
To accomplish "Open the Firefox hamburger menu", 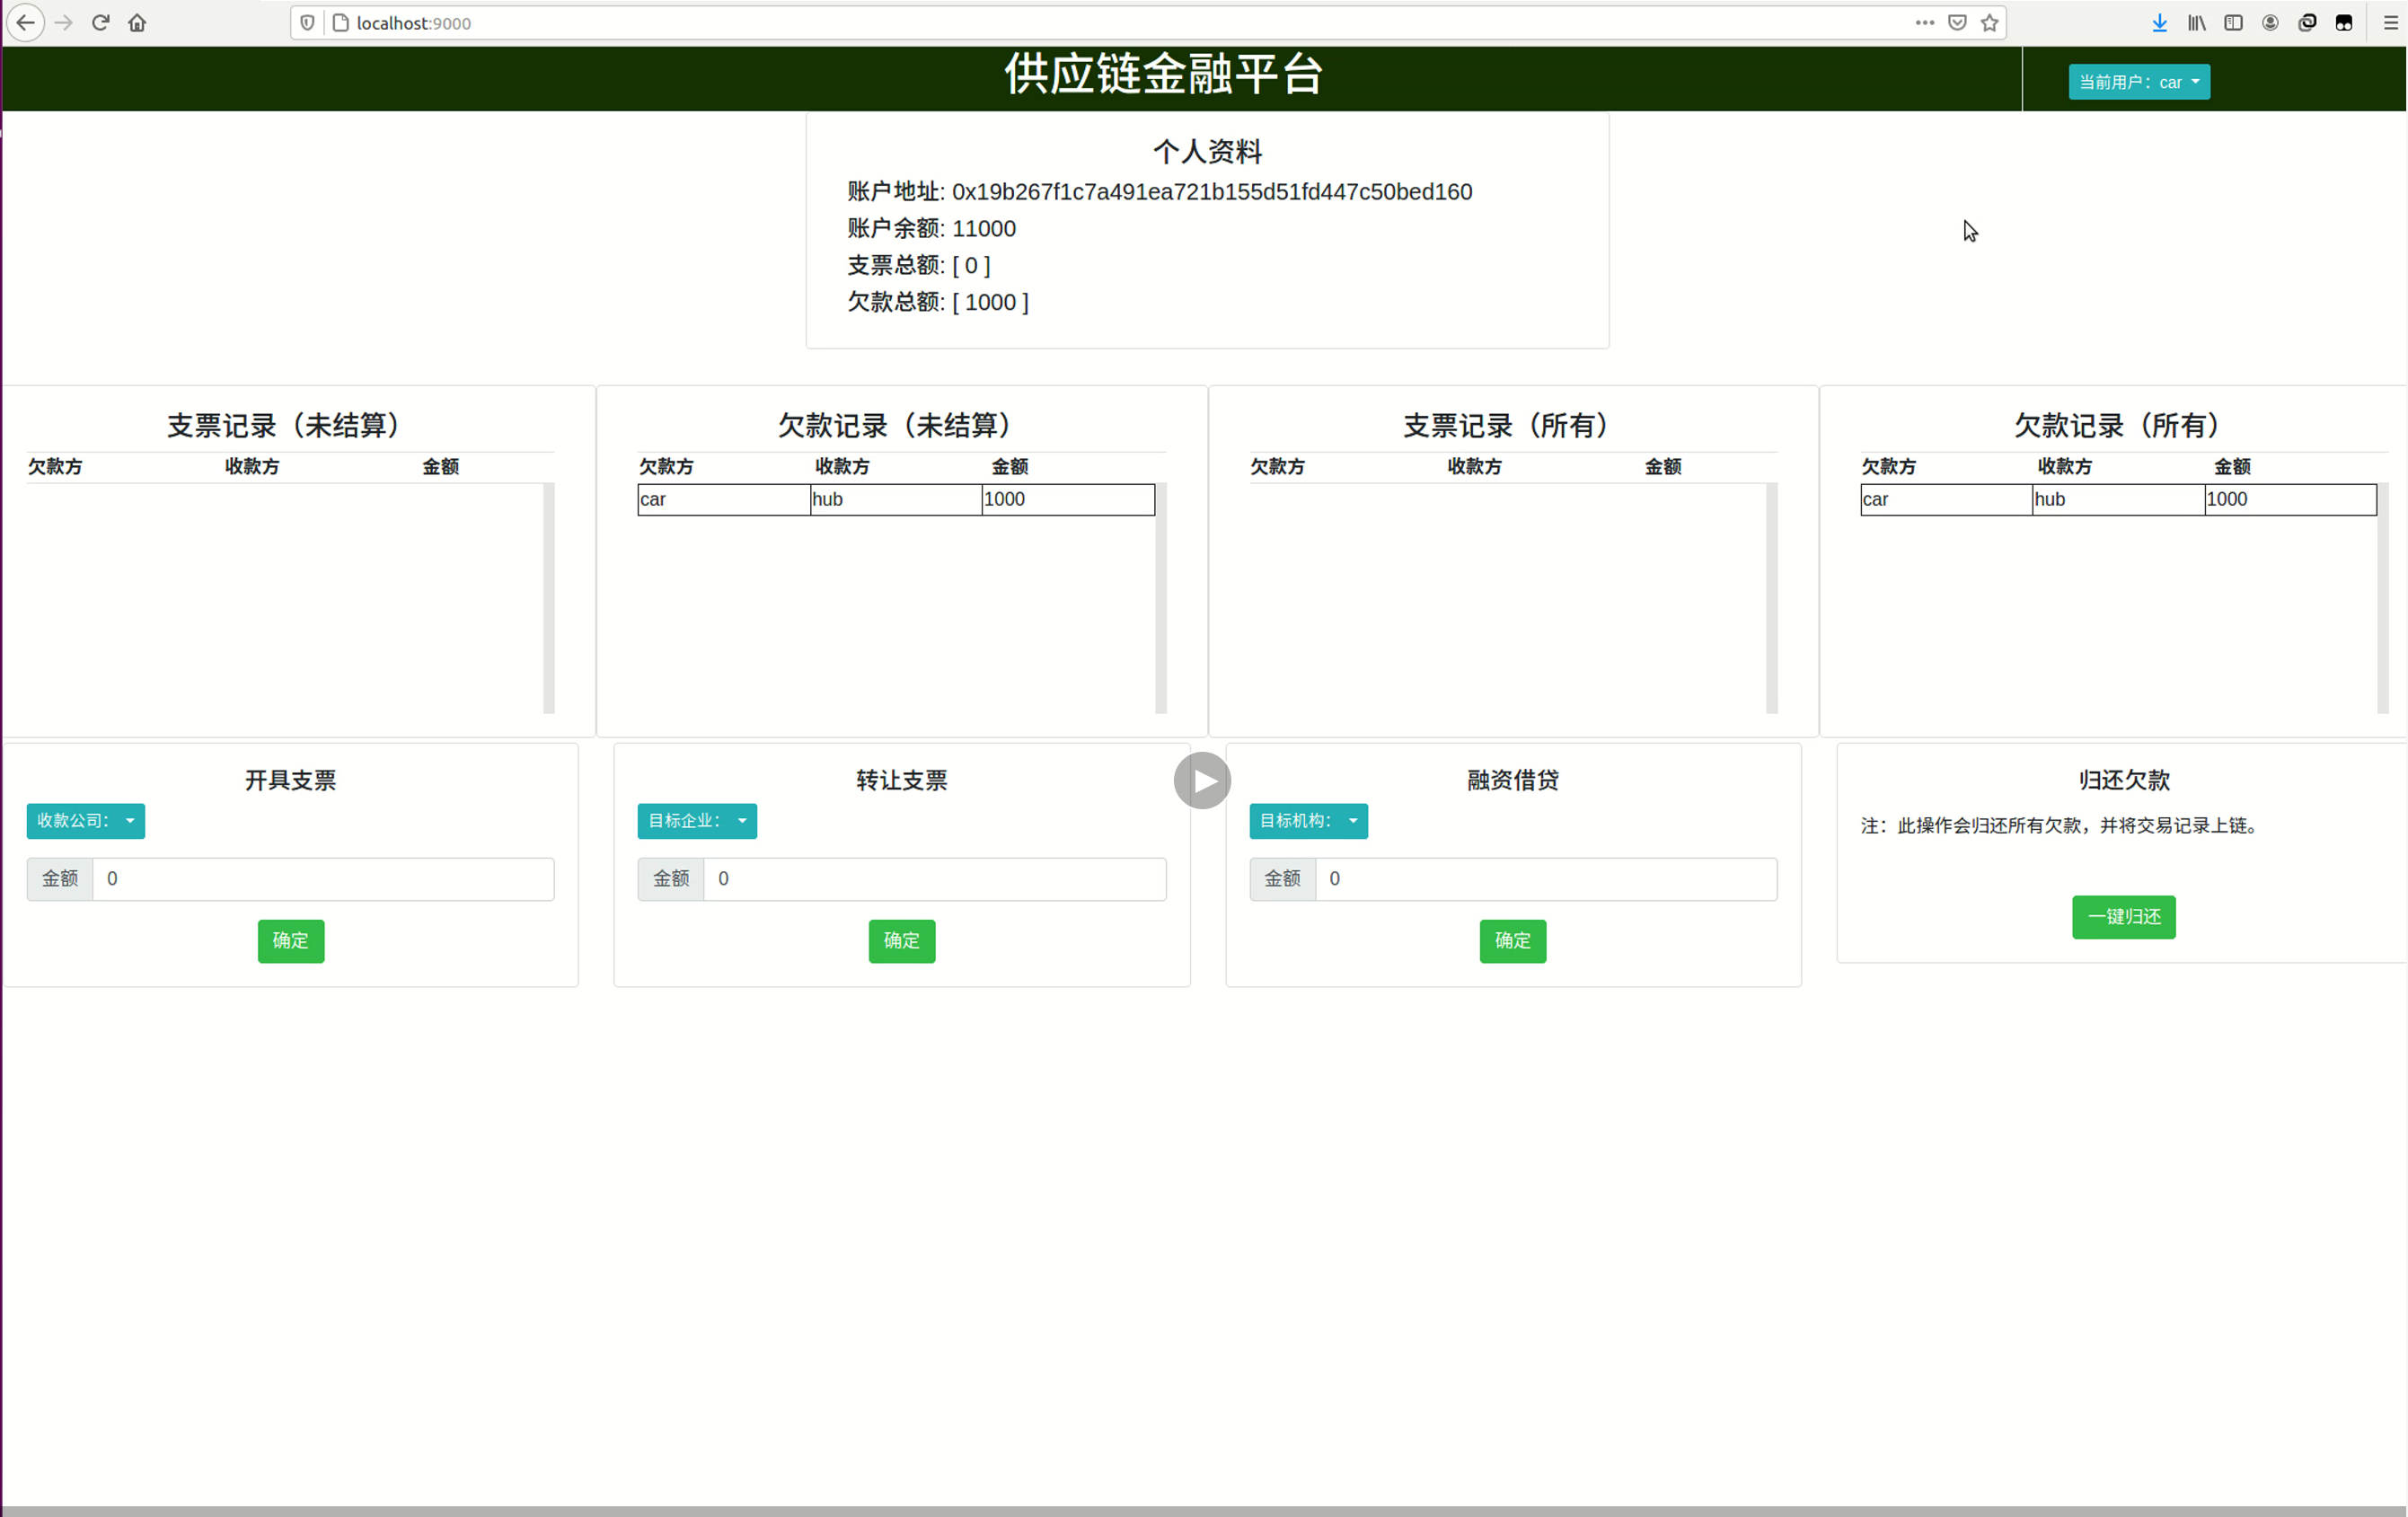I will 2390,22.
